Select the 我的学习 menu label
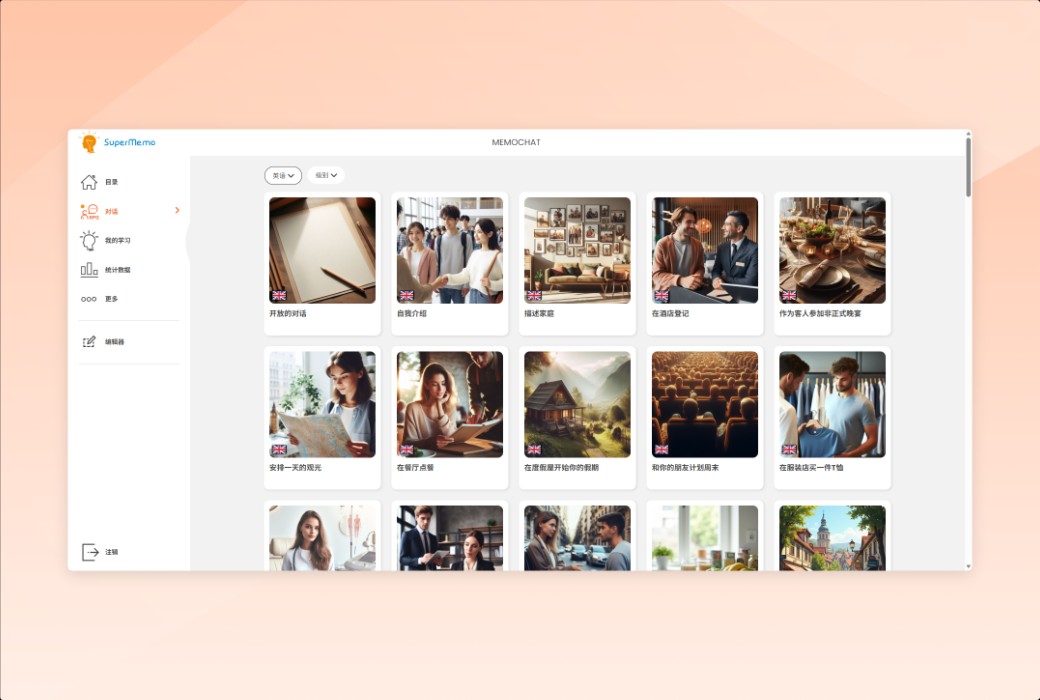 pyautogui.click(x=118, y=241)
